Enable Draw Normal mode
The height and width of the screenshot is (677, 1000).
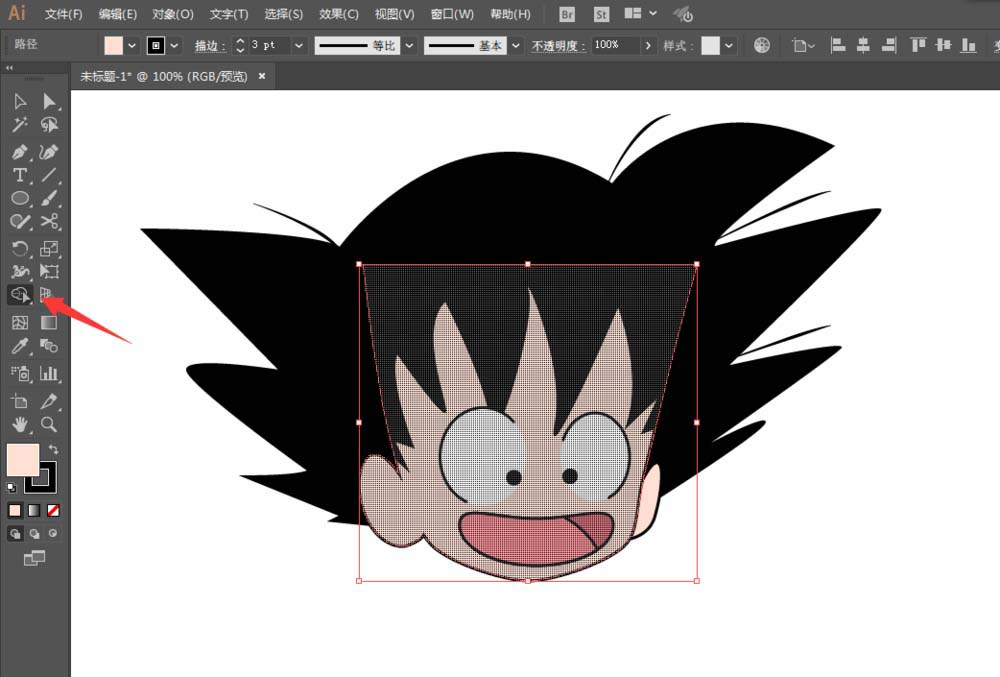coord(15,534)
